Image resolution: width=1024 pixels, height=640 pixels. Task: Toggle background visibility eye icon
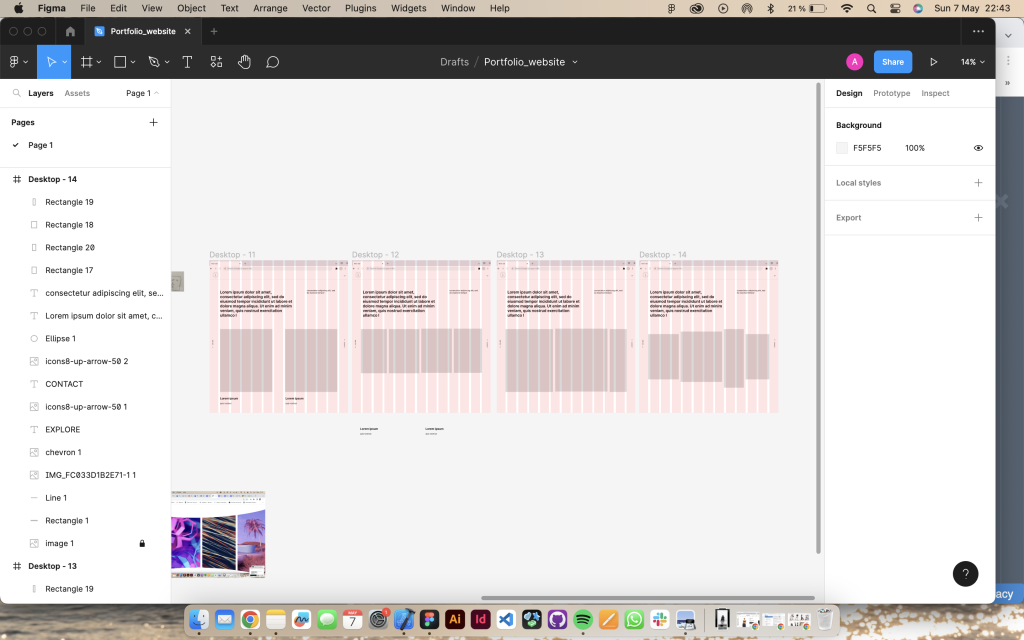(978, 148)
